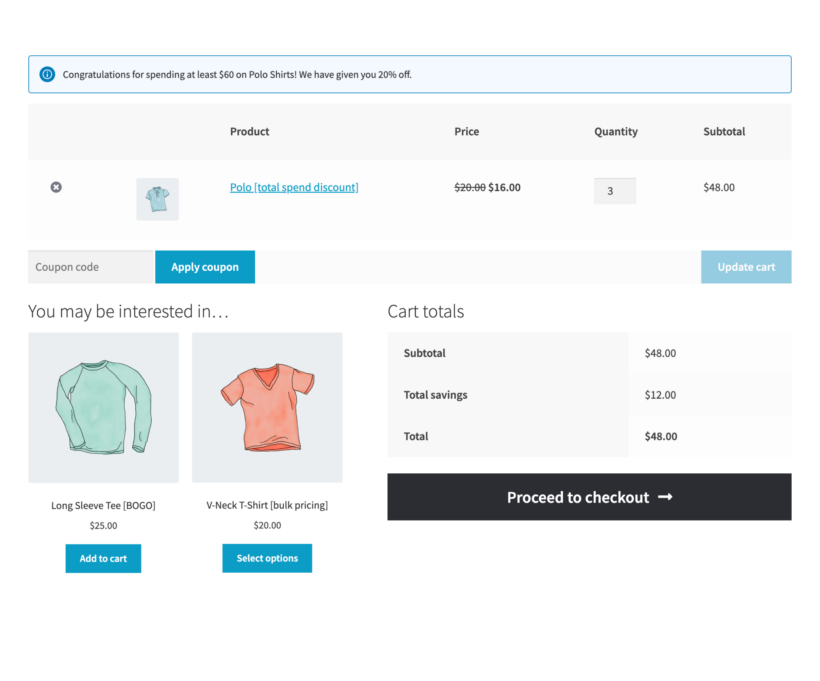The width and height of the screenshot is (820, 681).
Task: Click the quantity field showing 3
Action: 614,191
